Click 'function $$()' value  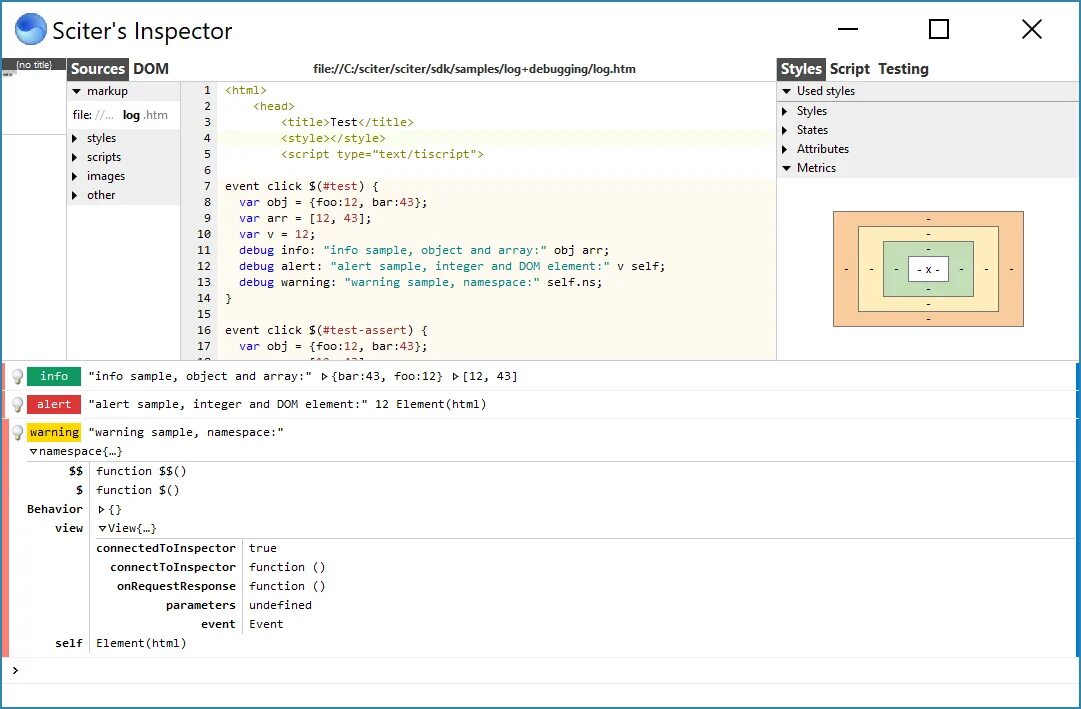click(x=141, y=472)
